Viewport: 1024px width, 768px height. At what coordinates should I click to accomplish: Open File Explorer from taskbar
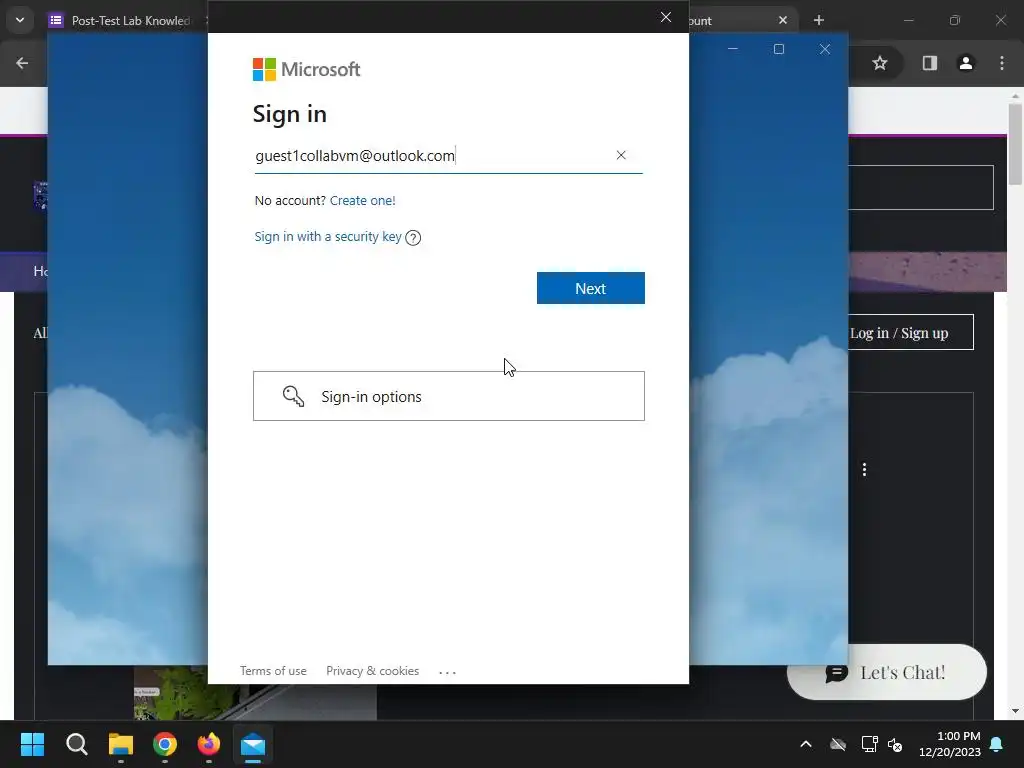121,744
